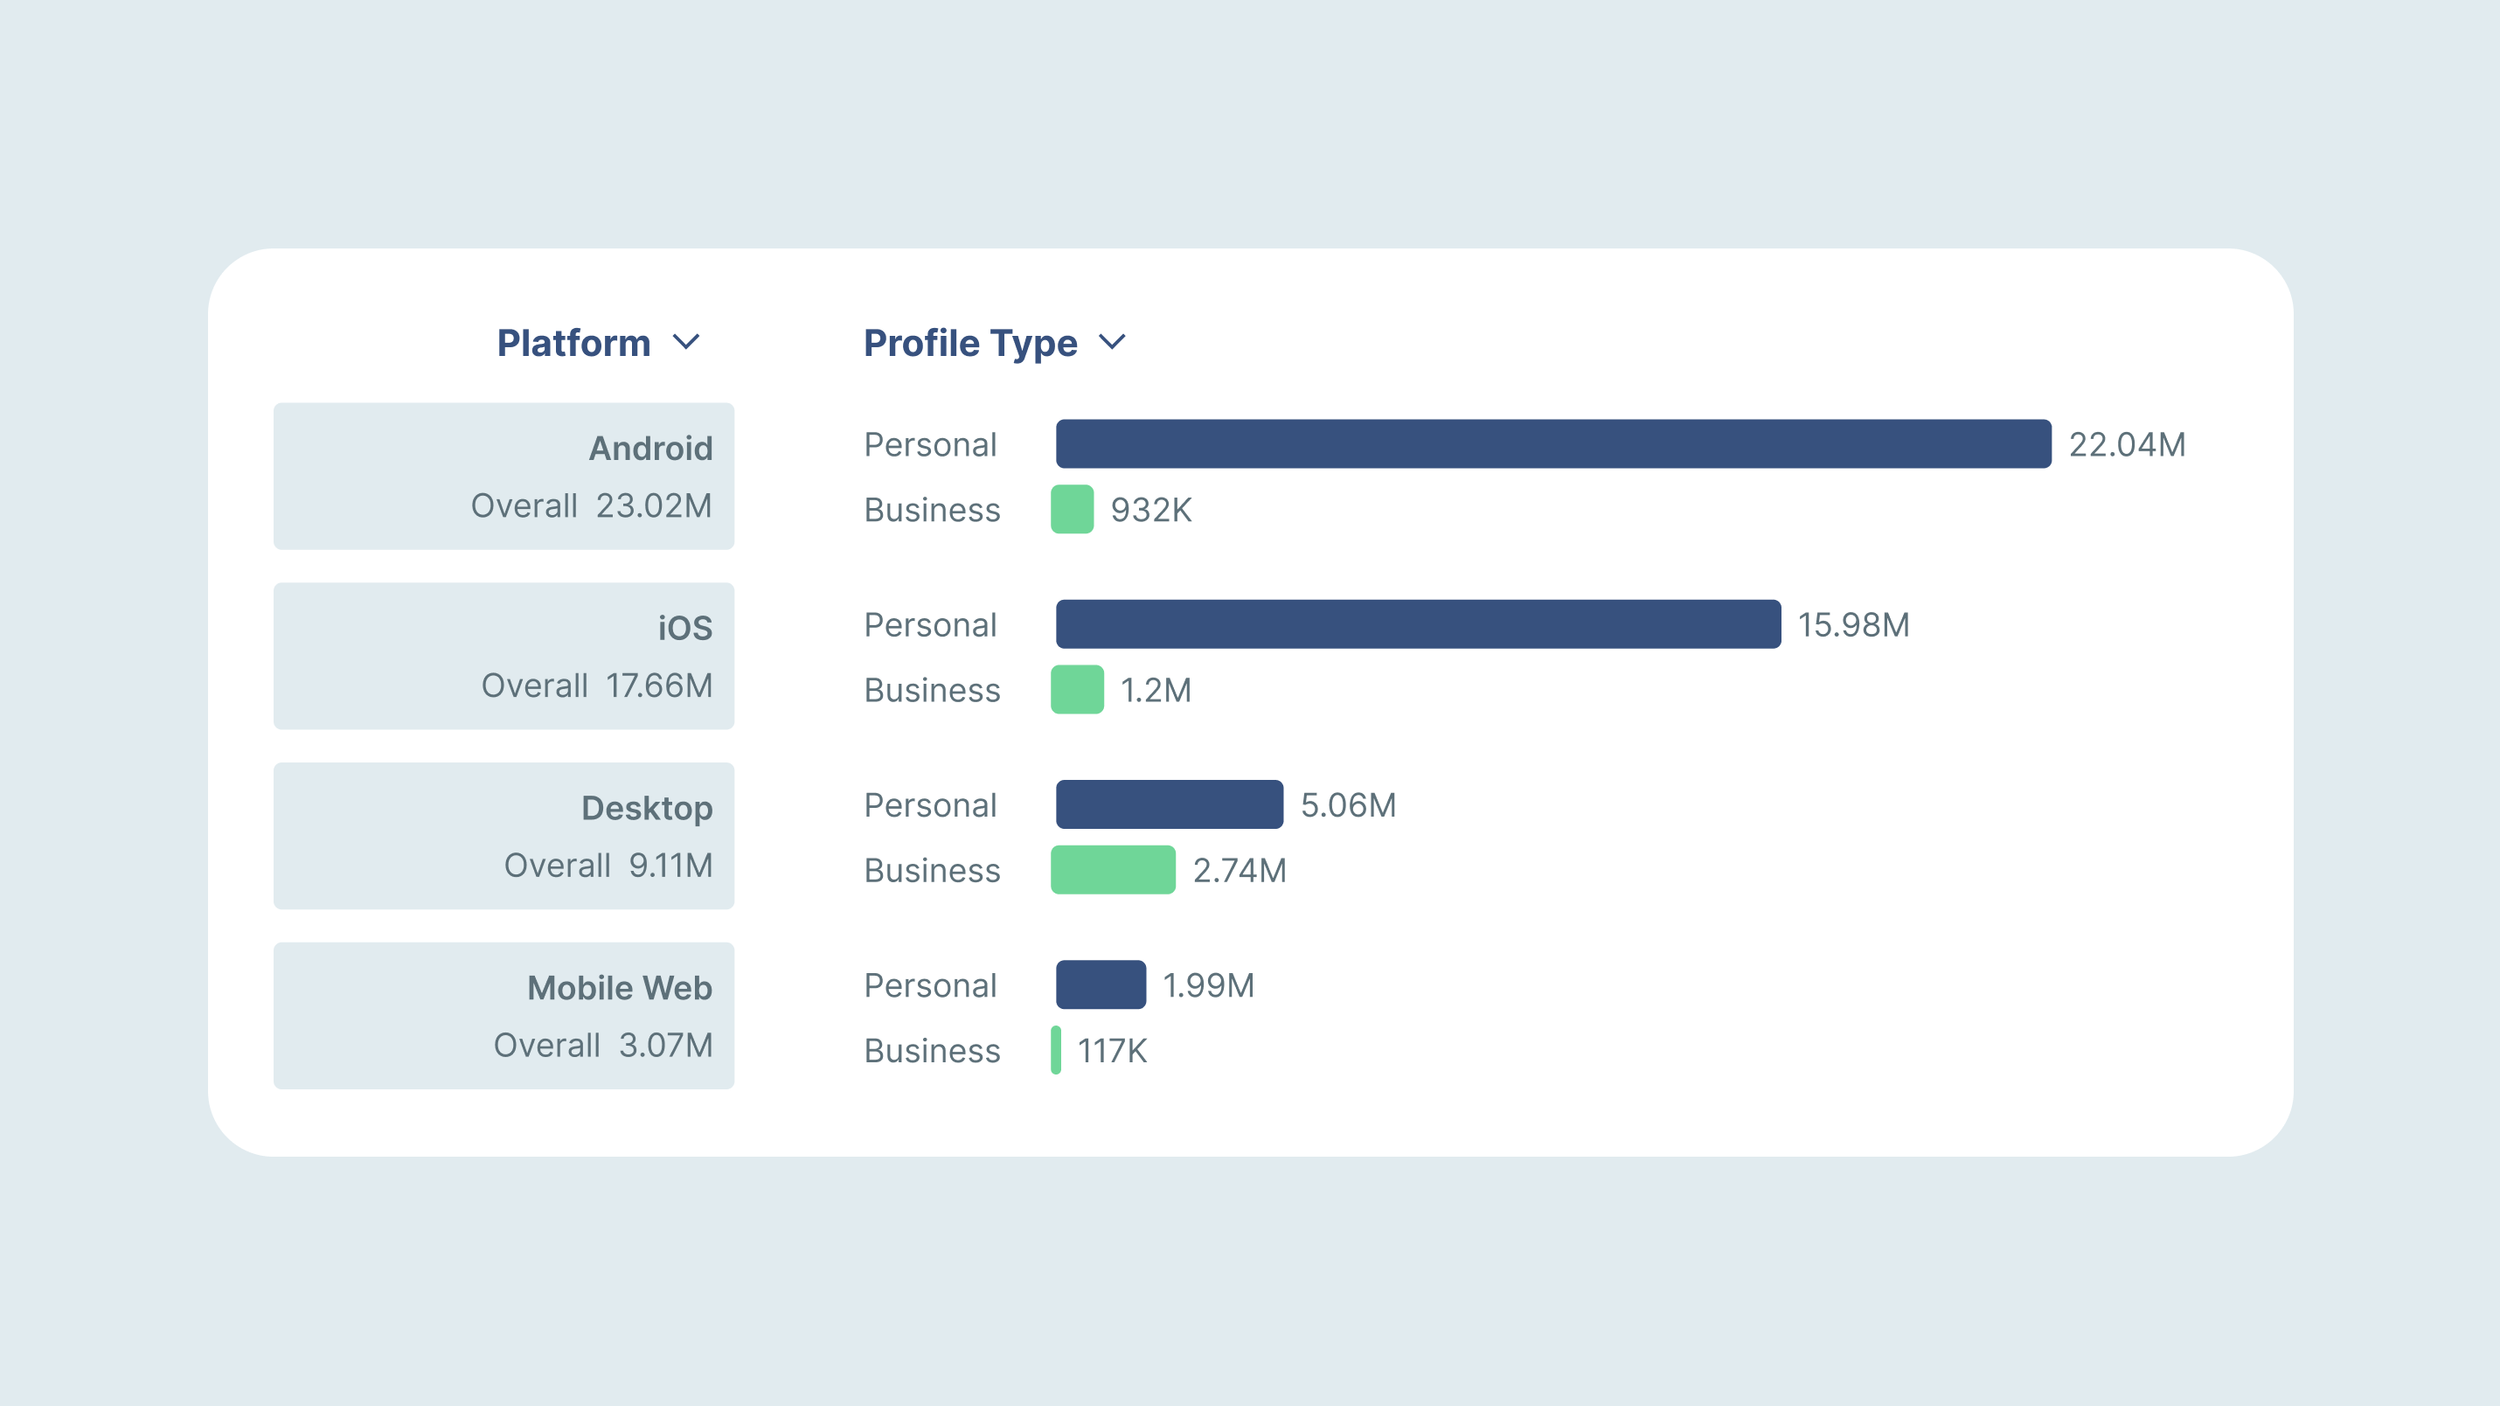This screenshot has height=1406, width=2500.
Task: Open the Profile Type dropdown chevron
Action: (x=1112, y=342)
